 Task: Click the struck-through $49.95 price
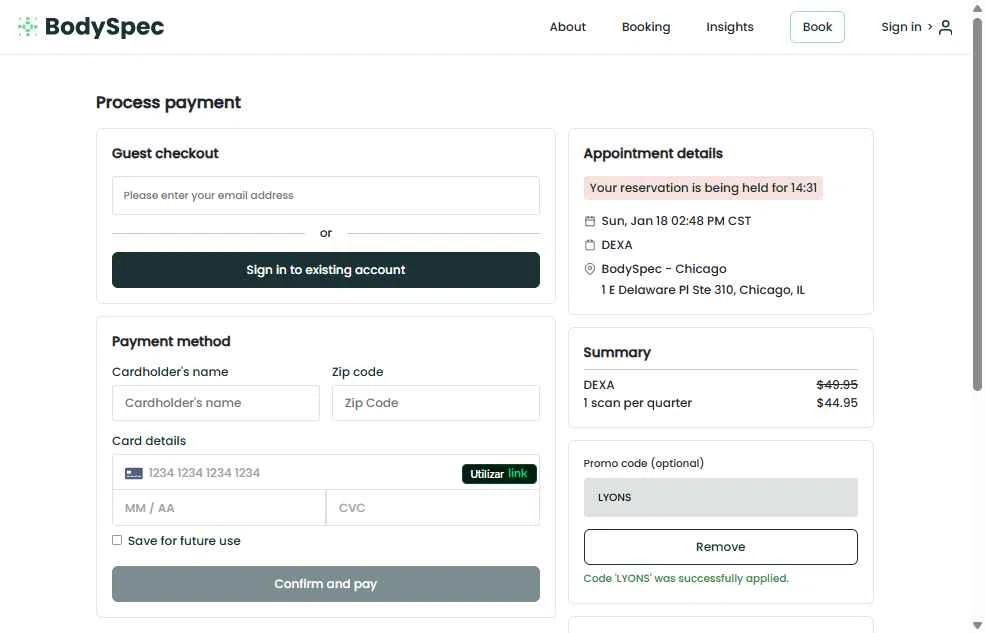837,384
